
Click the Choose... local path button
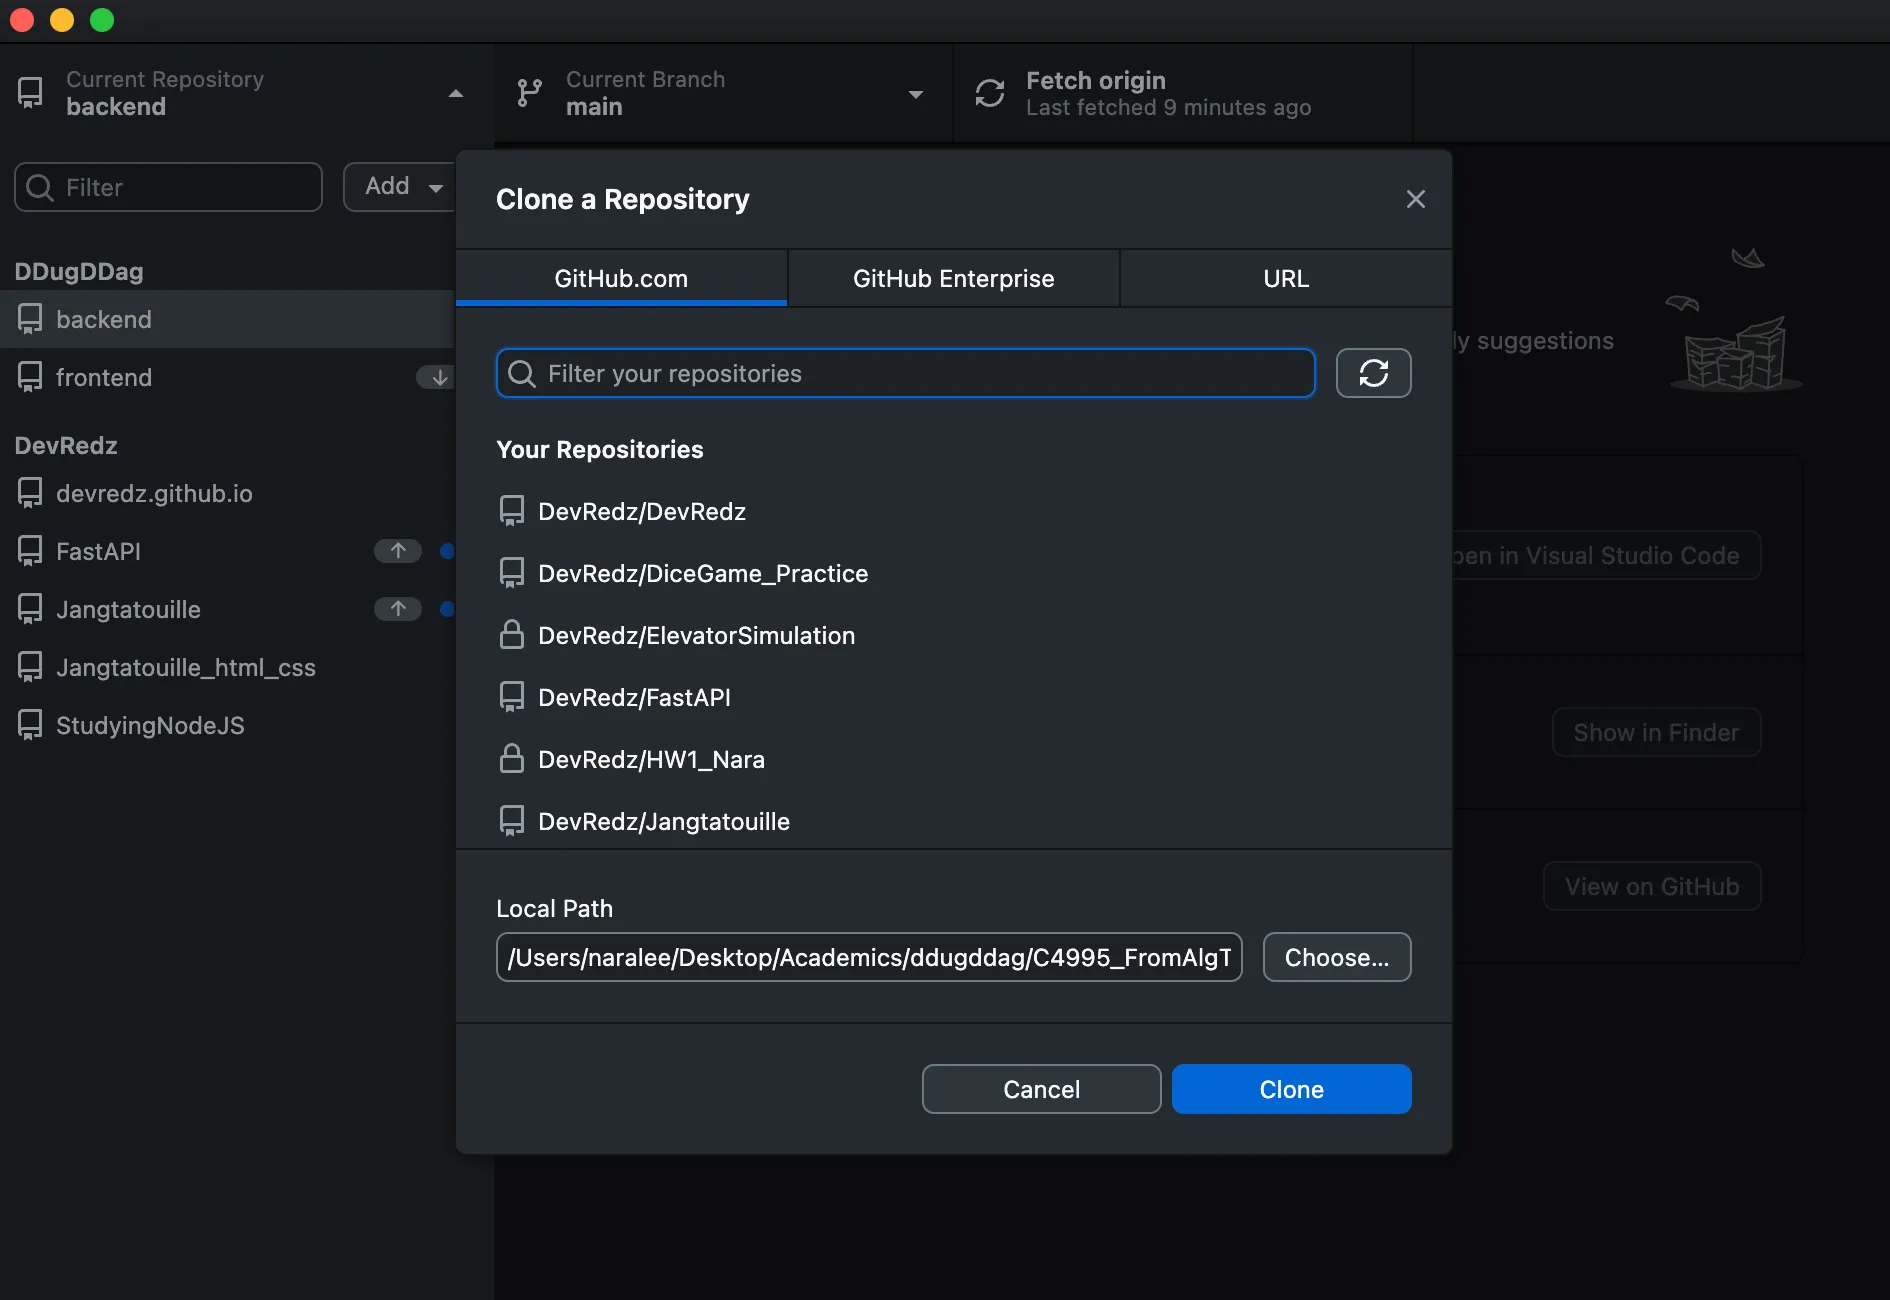coord(1337,957)
